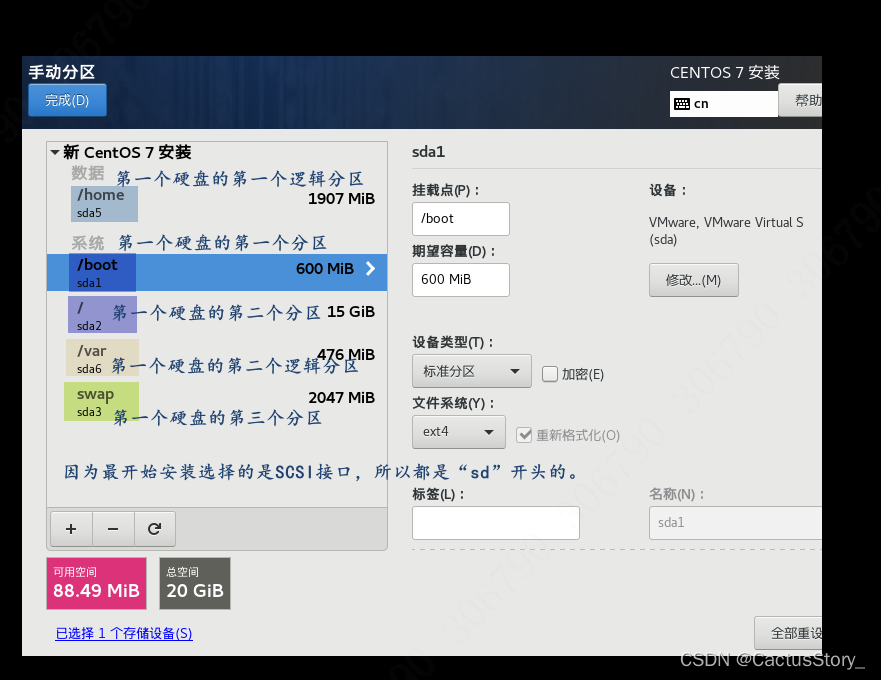Screen dimensions: 881x680
Task: Collapse the 新 CentOS 7 安装 tree
Action: [x=55, y=152]
